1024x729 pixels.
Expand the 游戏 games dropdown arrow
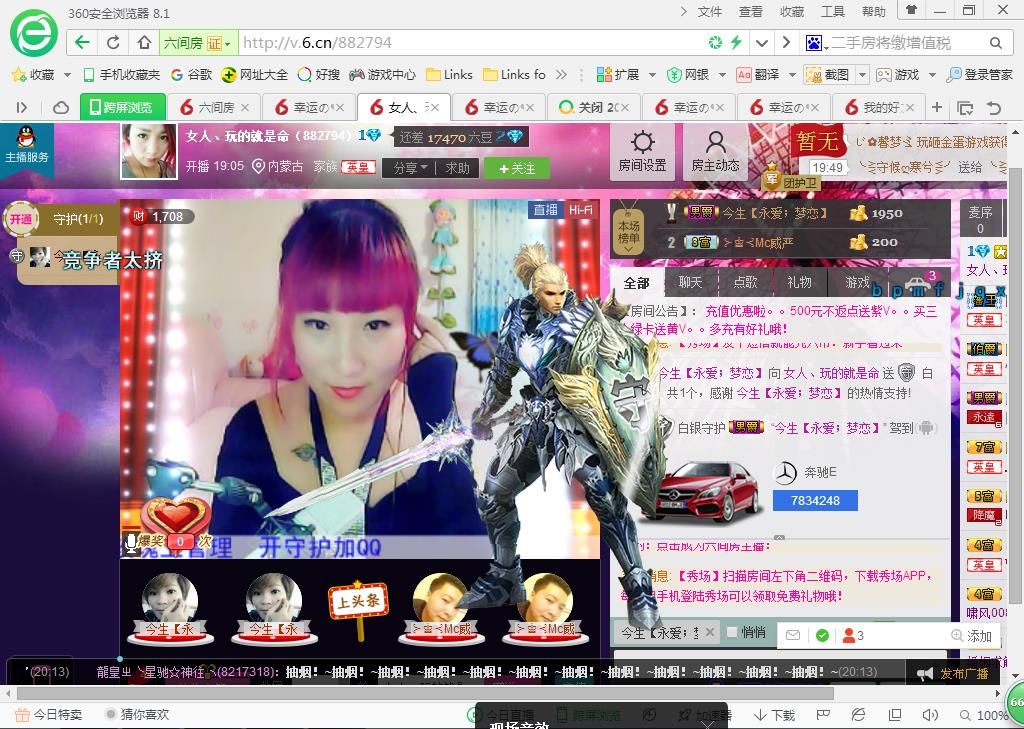[933, 75]
